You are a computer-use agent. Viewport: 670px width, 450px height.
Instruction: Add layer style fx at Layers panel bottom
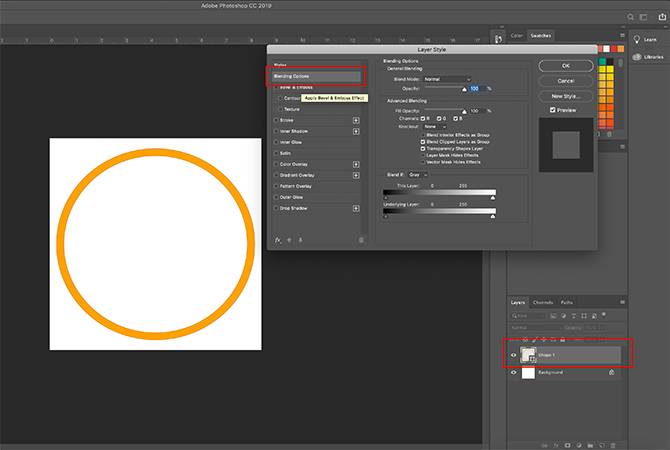(x=556, y=445)
